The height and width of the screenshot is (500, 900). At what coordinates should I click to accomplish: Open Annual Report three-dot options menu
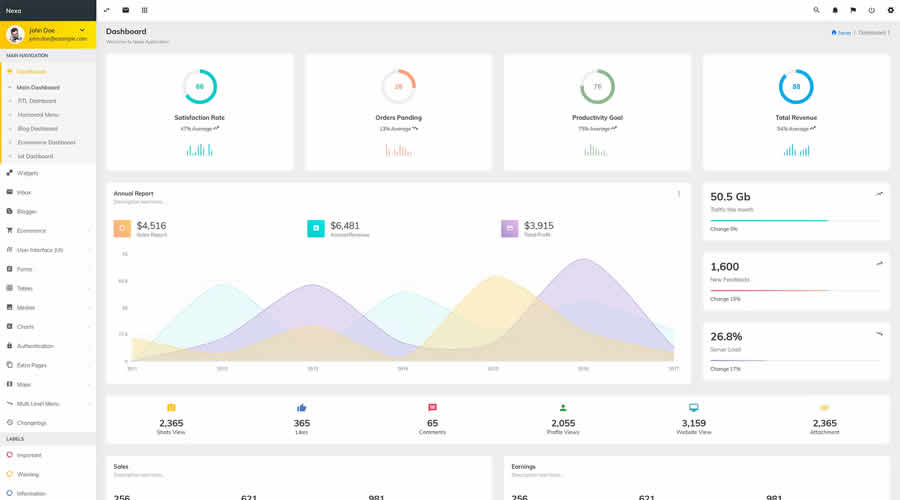point(678,194)
